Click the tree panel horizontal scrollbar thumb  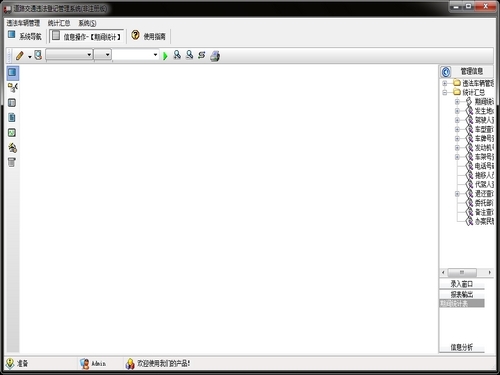click(x=462, y=273)
